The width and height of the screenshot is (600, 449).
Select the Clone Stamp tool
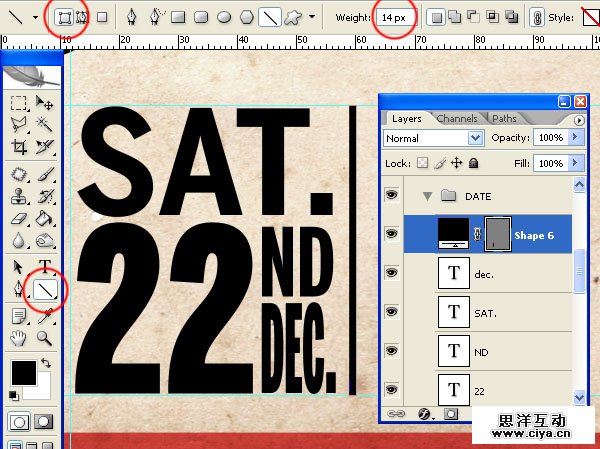click(18, 197)
